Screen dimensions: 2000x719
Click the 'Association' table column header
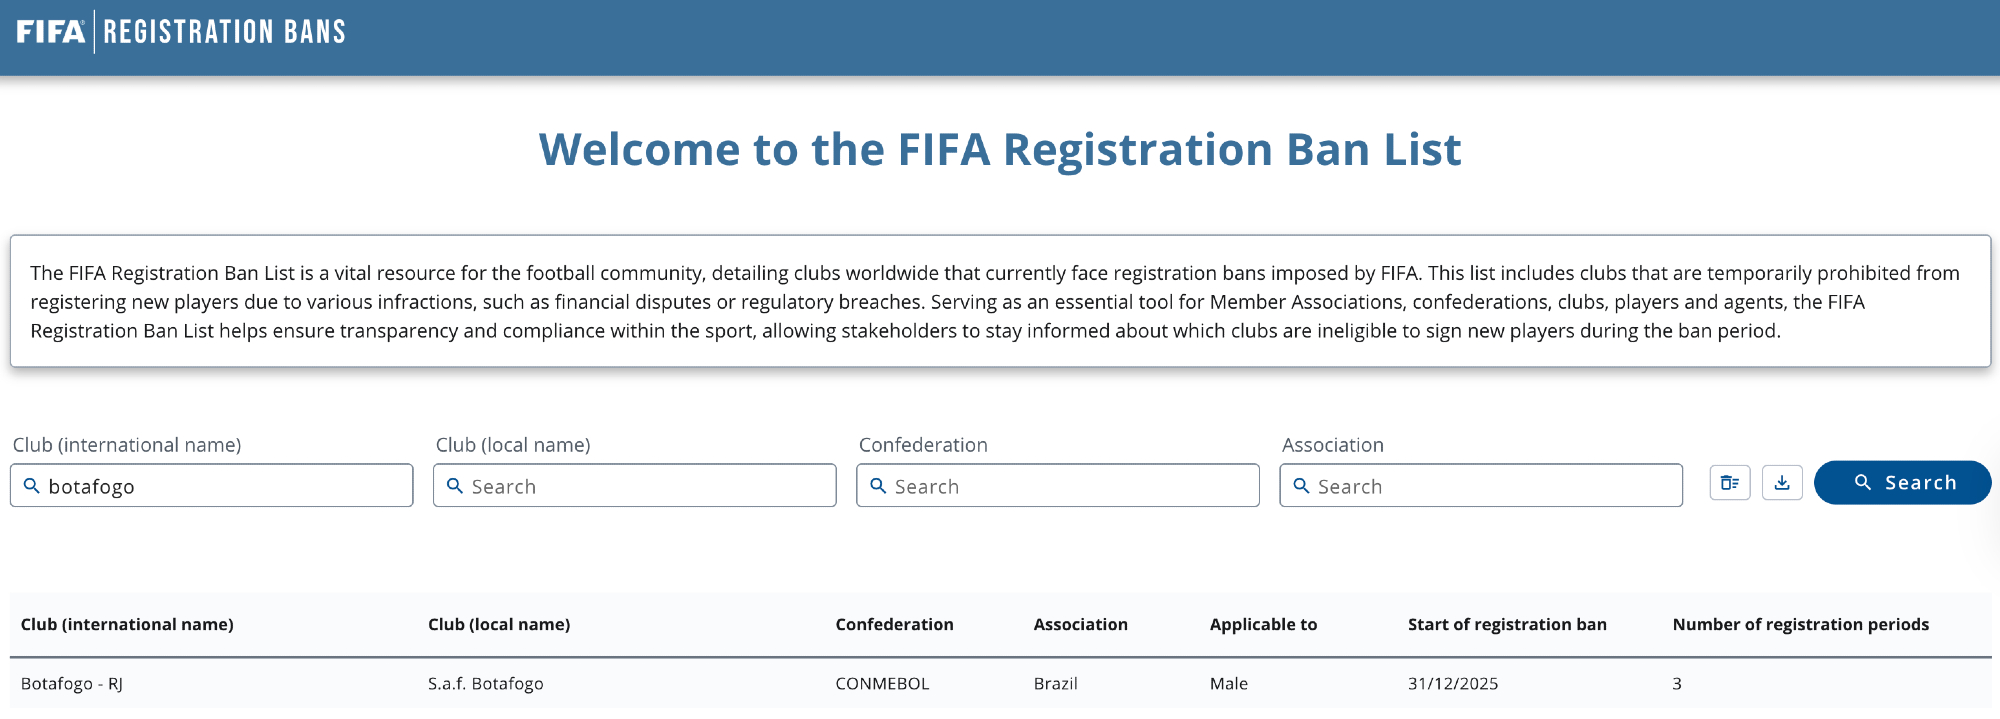1080,624
